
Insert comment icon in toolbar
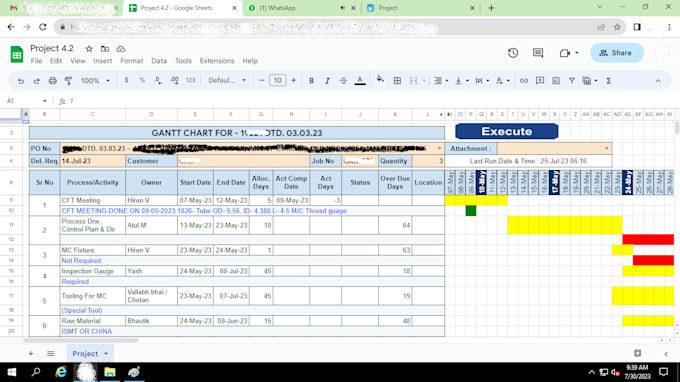point(540,81)
